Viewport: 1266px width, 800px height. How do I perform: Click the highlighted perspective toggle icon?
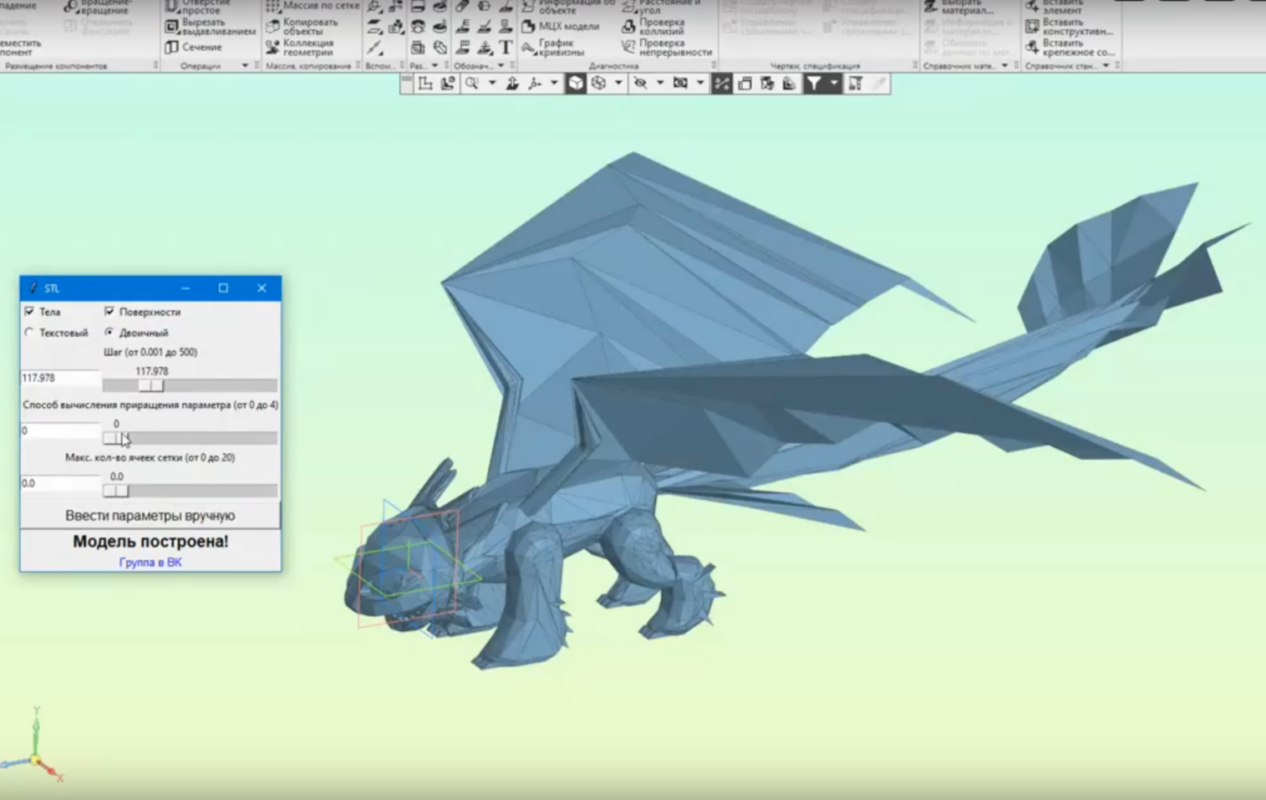click(x=722, y=84)
